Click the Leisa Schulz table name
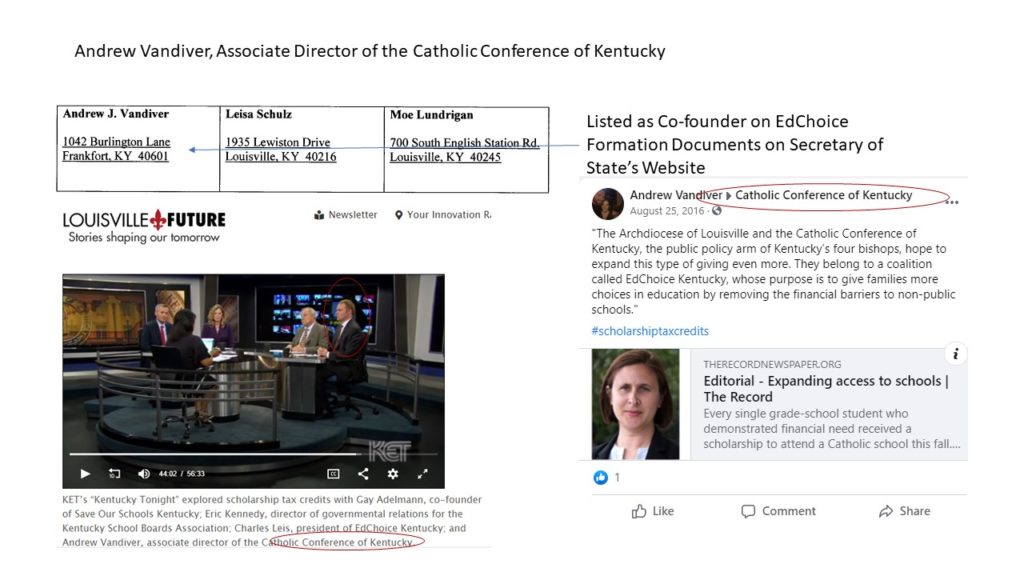 pos(259,114)
